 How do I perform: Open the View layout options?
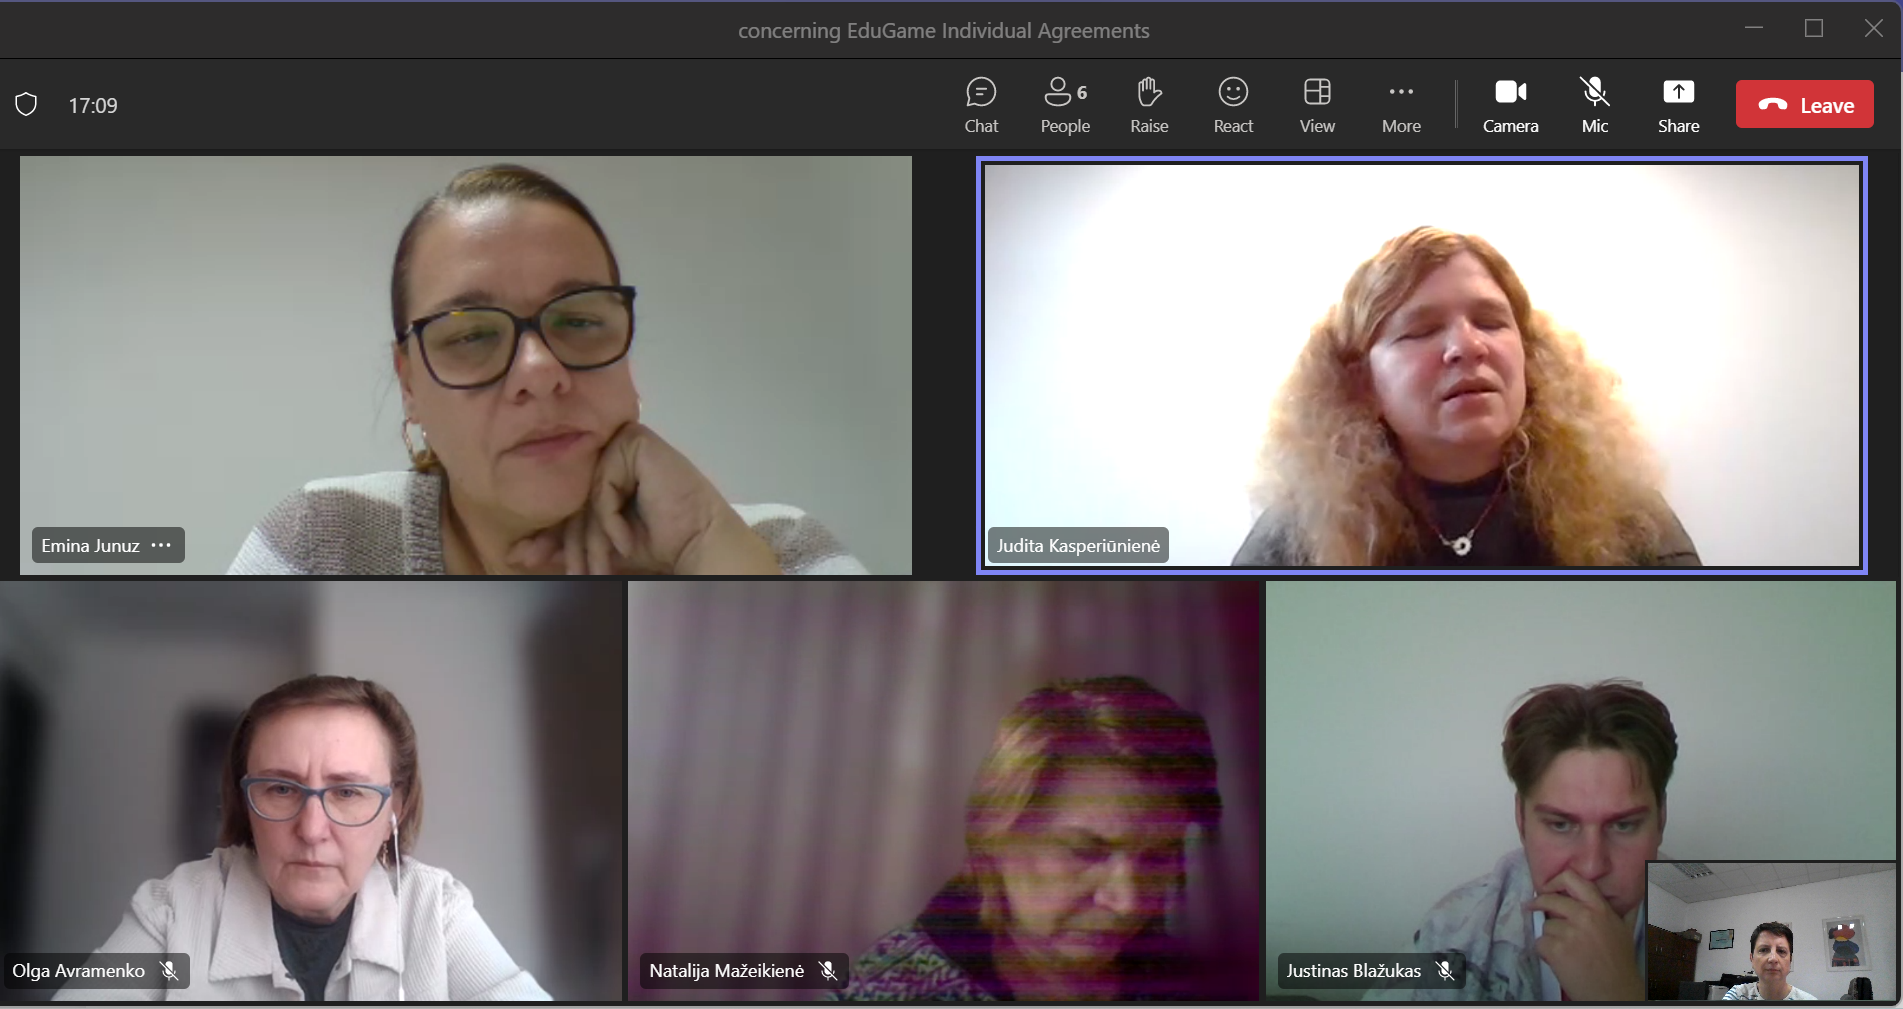click(1317, 105)
